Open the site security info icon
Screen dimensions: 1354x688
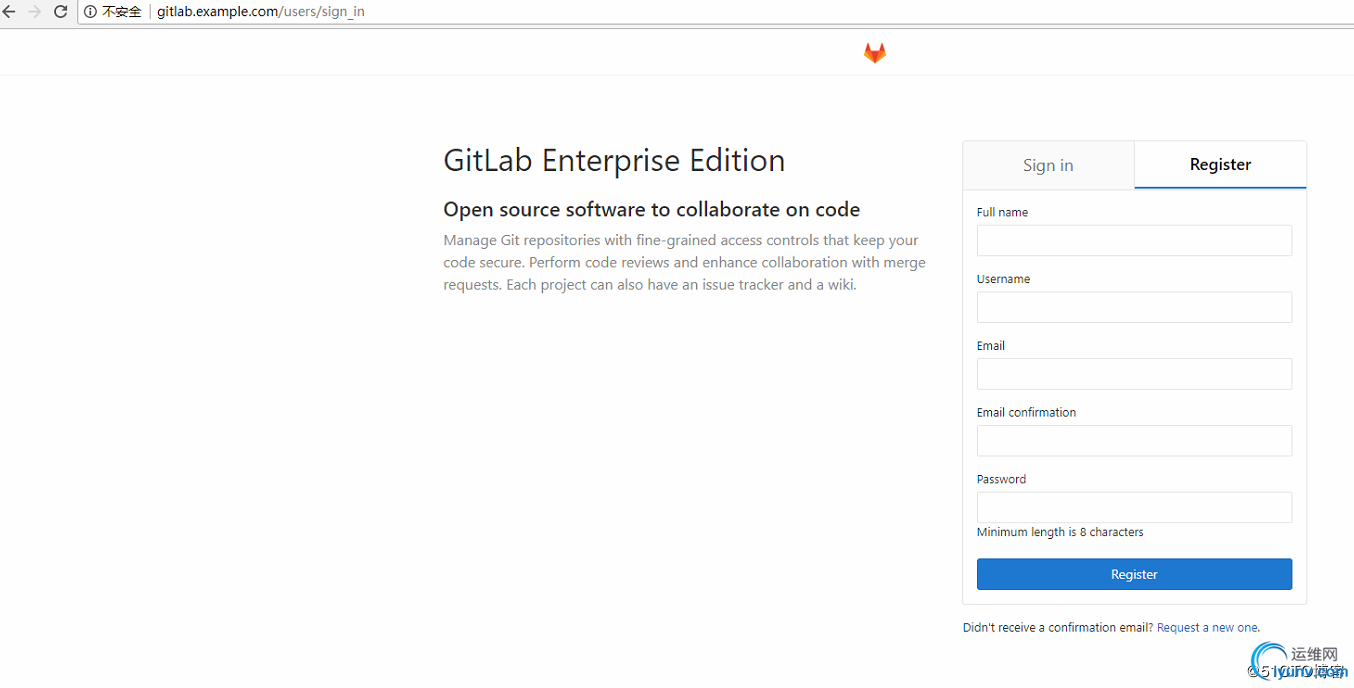[x=90, y=12]
